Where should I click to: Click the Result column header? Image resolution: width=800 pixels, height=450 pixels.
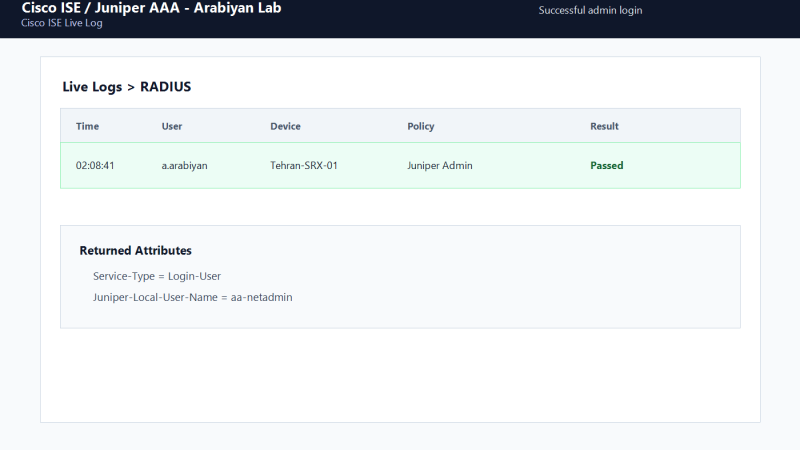(x=604, y=127)
